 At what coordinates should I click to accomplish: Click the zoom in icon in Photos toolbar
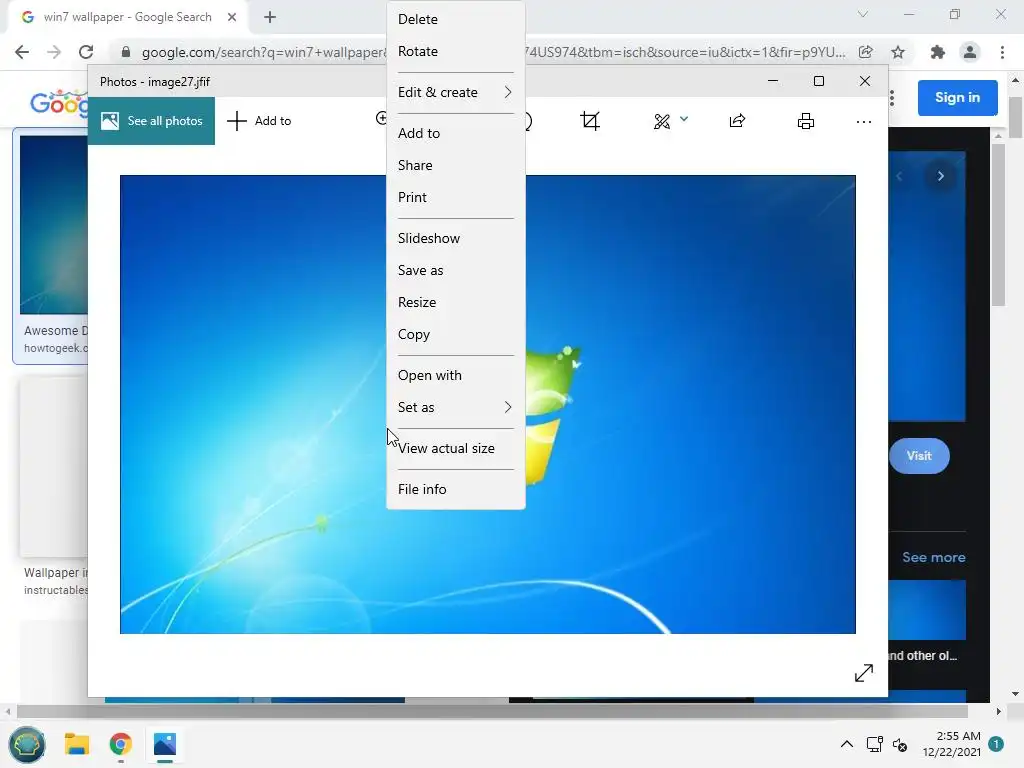pyautogui.click(x=381, y=118)
